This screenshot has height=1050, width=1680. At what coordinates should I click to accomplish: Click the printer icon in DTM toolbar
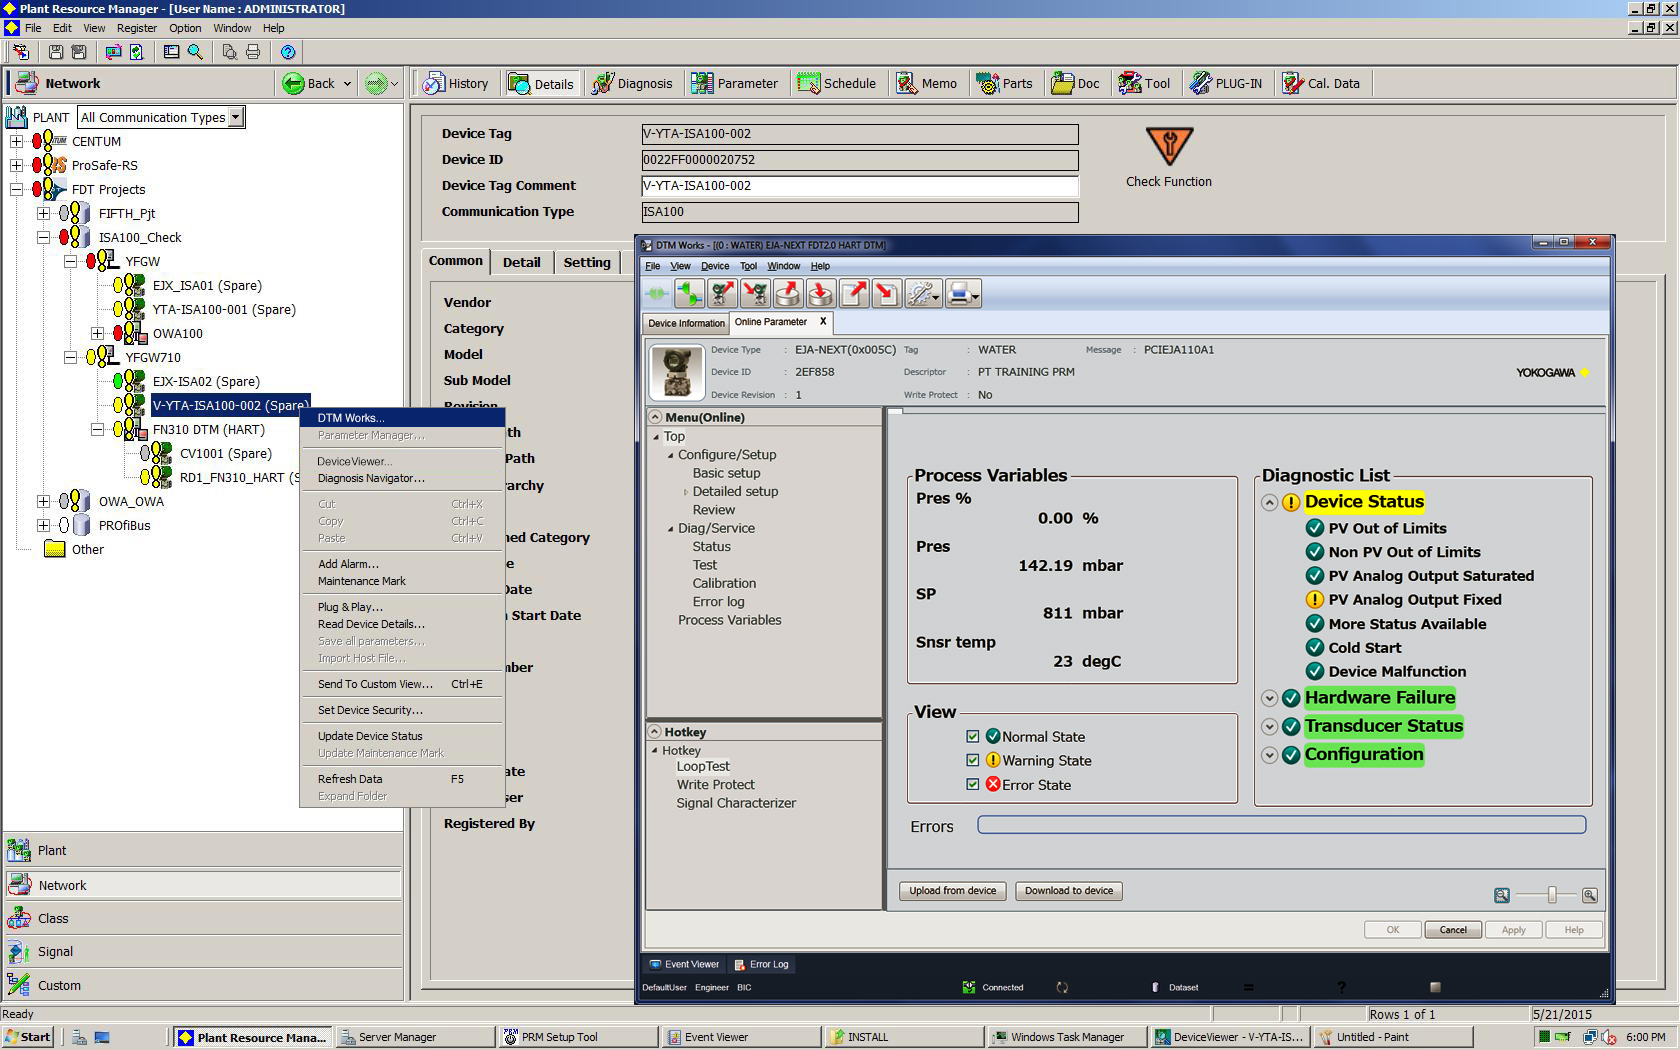tap(959, 293)
